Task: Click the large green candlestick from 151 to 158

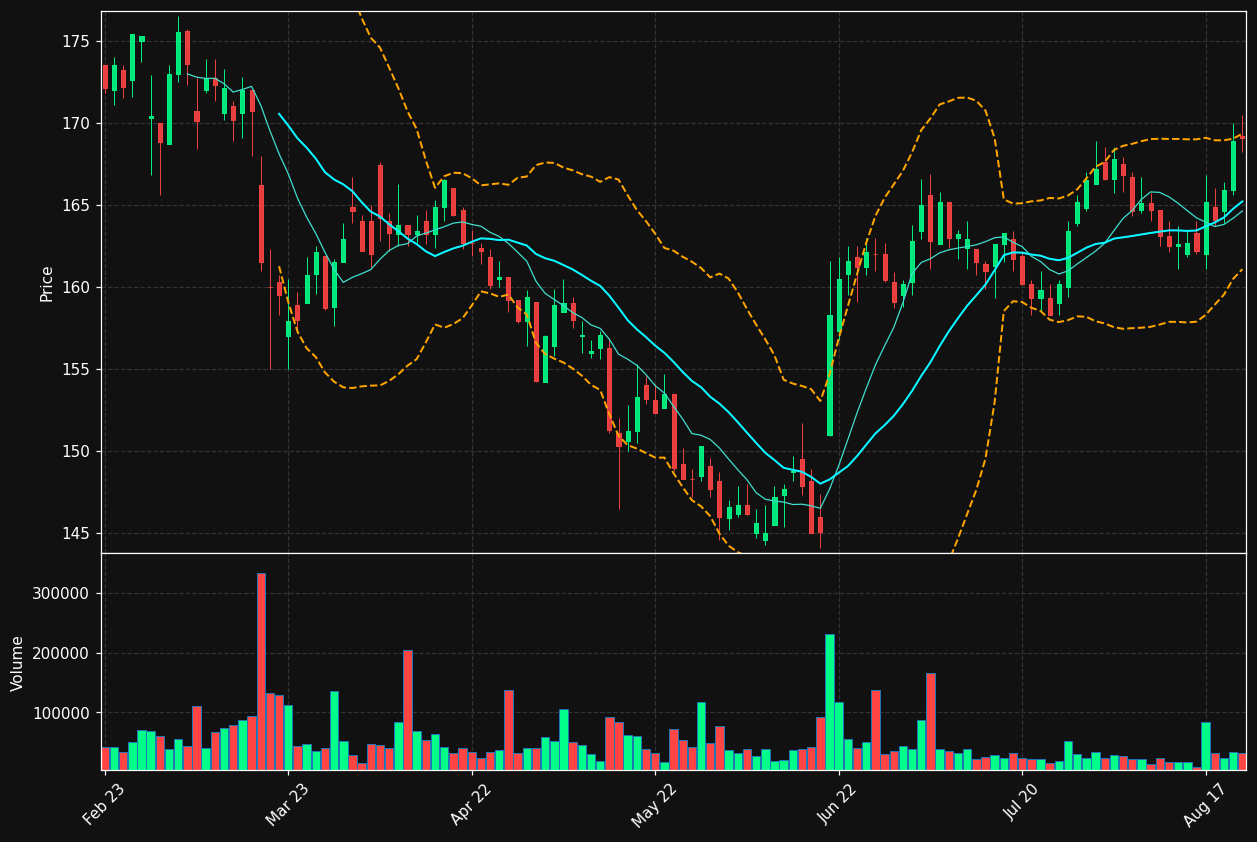Action: click(x=830, y=376)
